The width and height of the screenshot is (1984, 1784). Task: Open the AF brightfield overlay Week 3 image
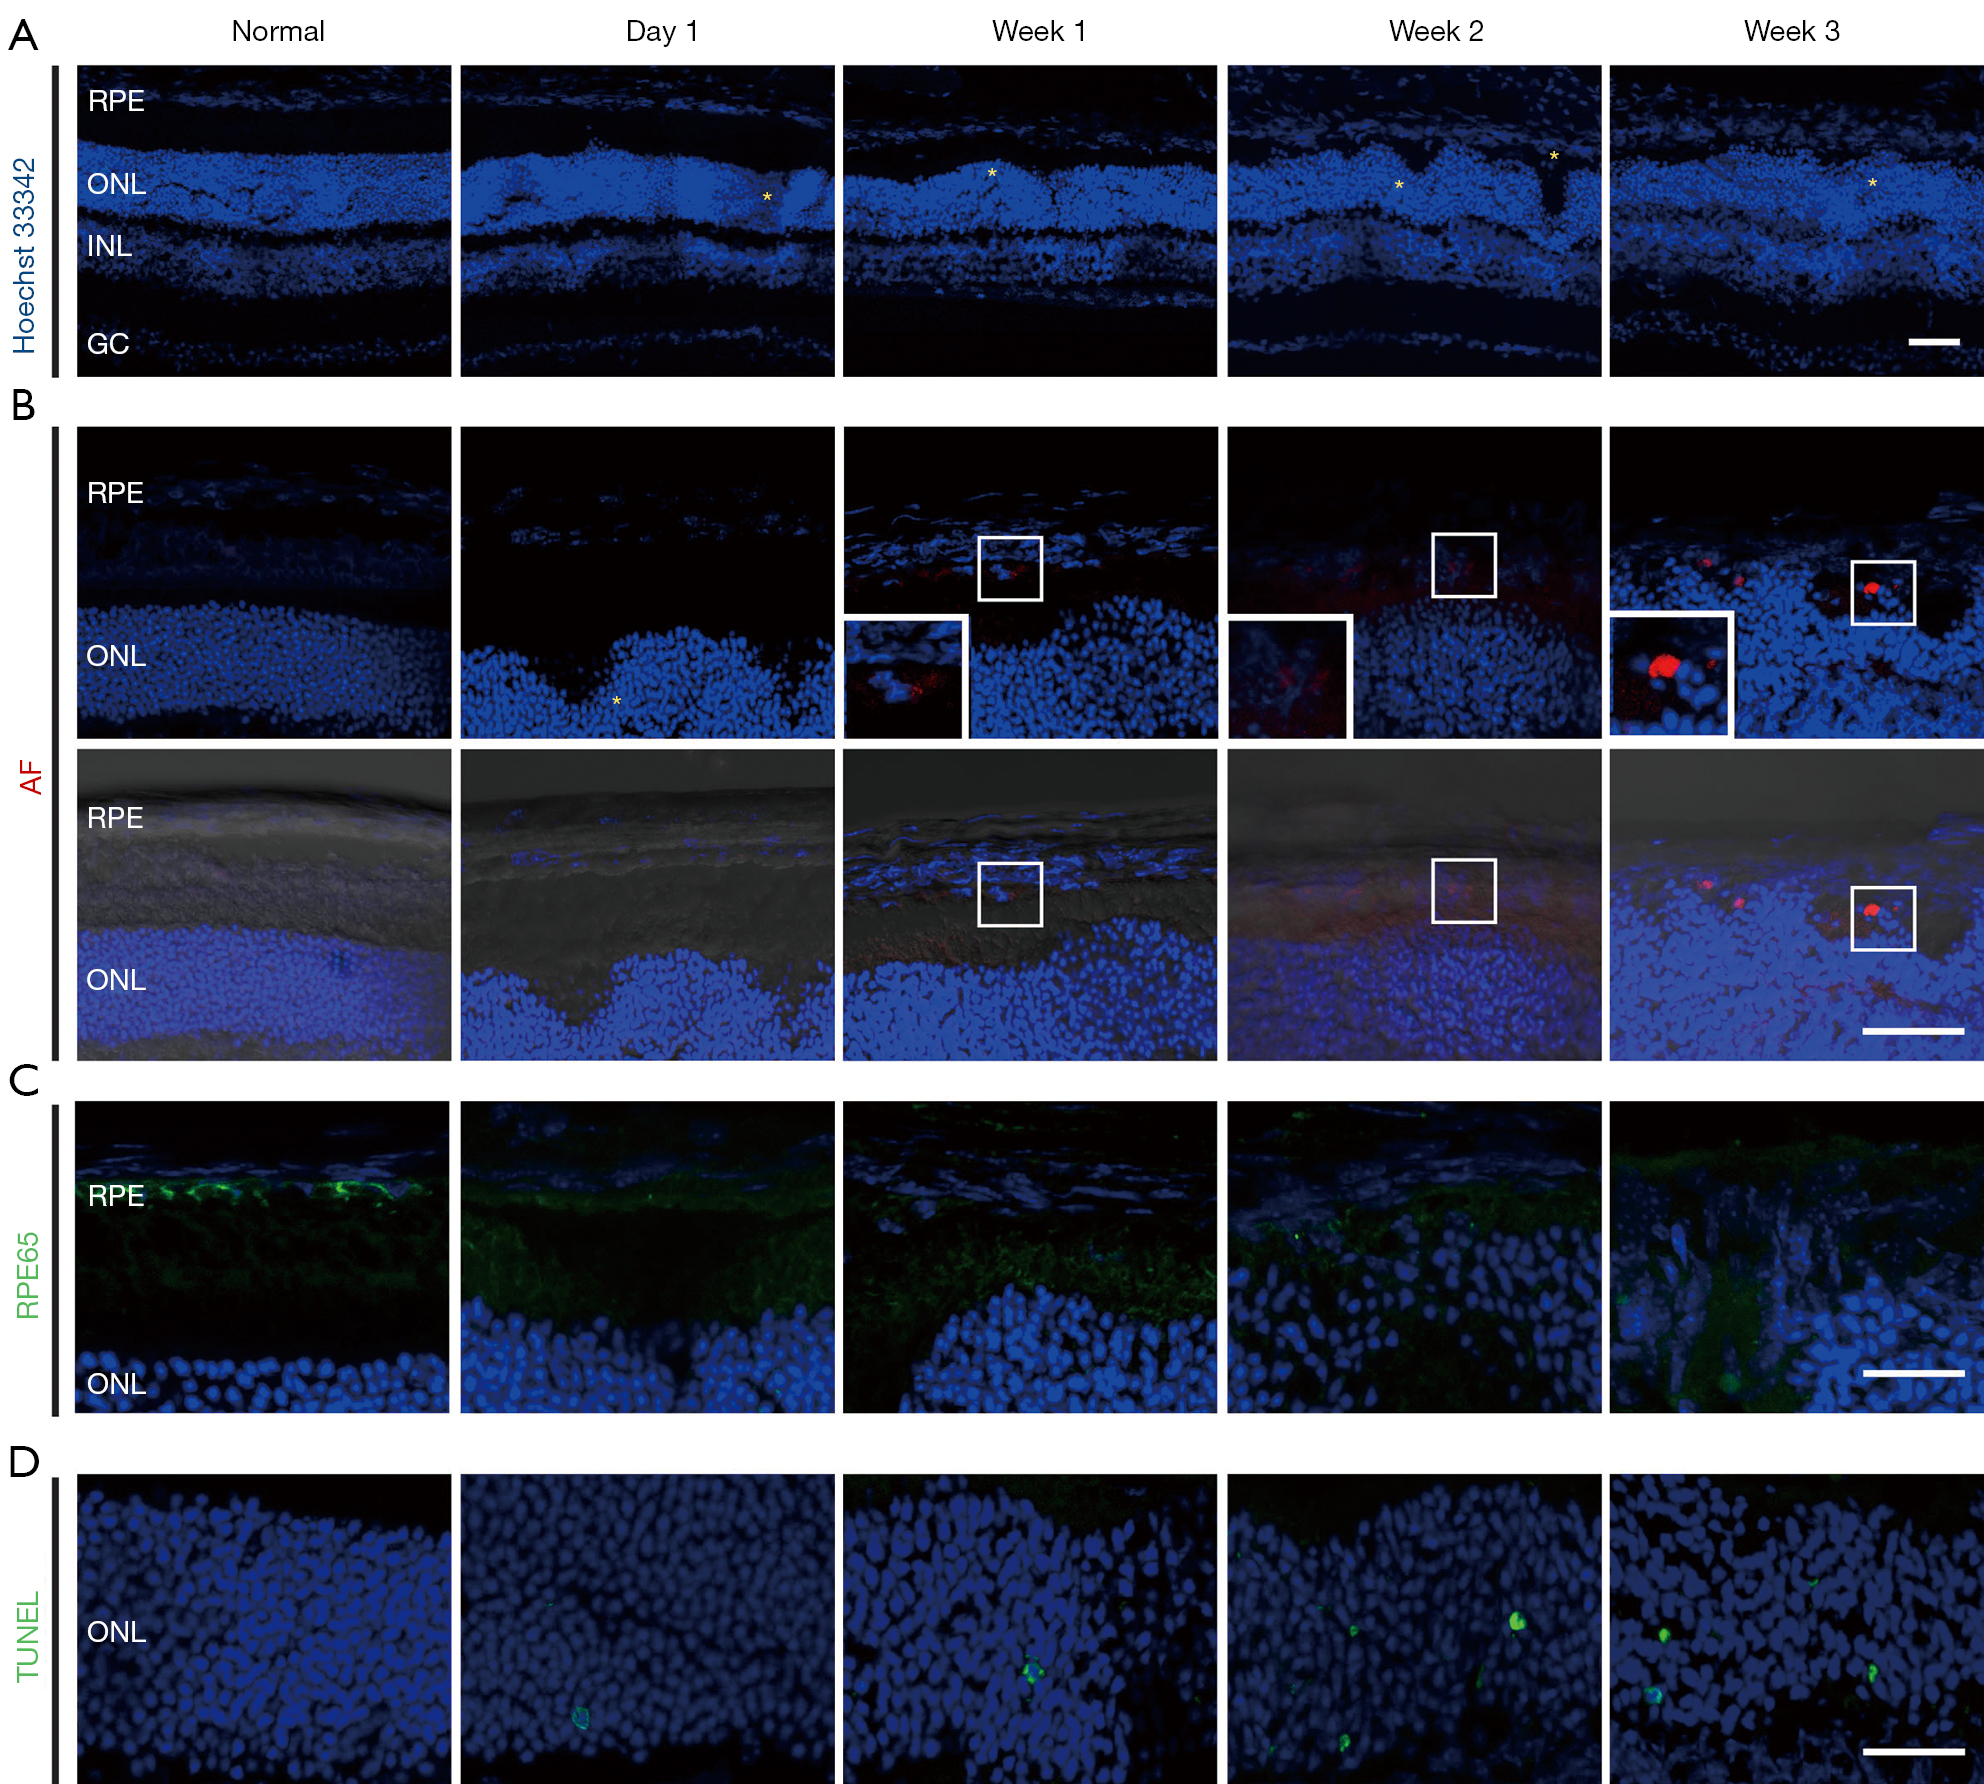coord(1796,905)
